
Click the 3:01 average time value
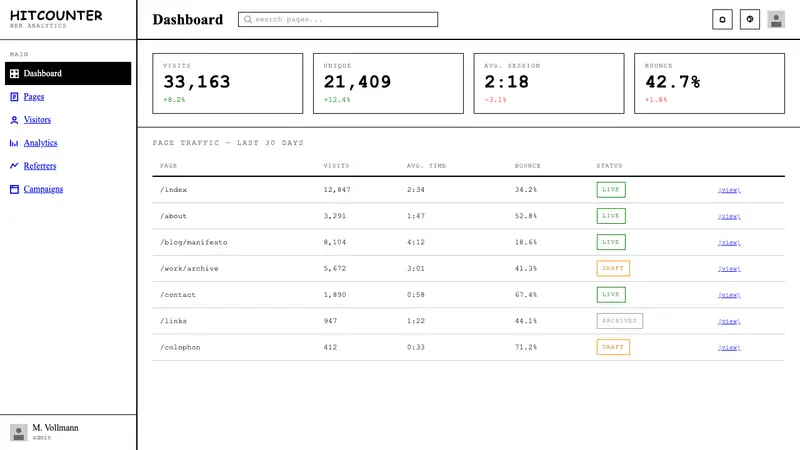[x=416, y=268]
